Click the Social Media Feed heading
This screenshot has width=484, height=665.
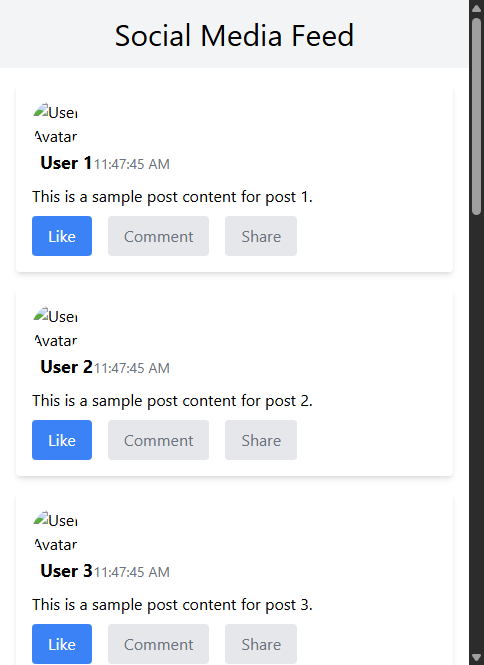pyautogui.click(x=234, y=35)
